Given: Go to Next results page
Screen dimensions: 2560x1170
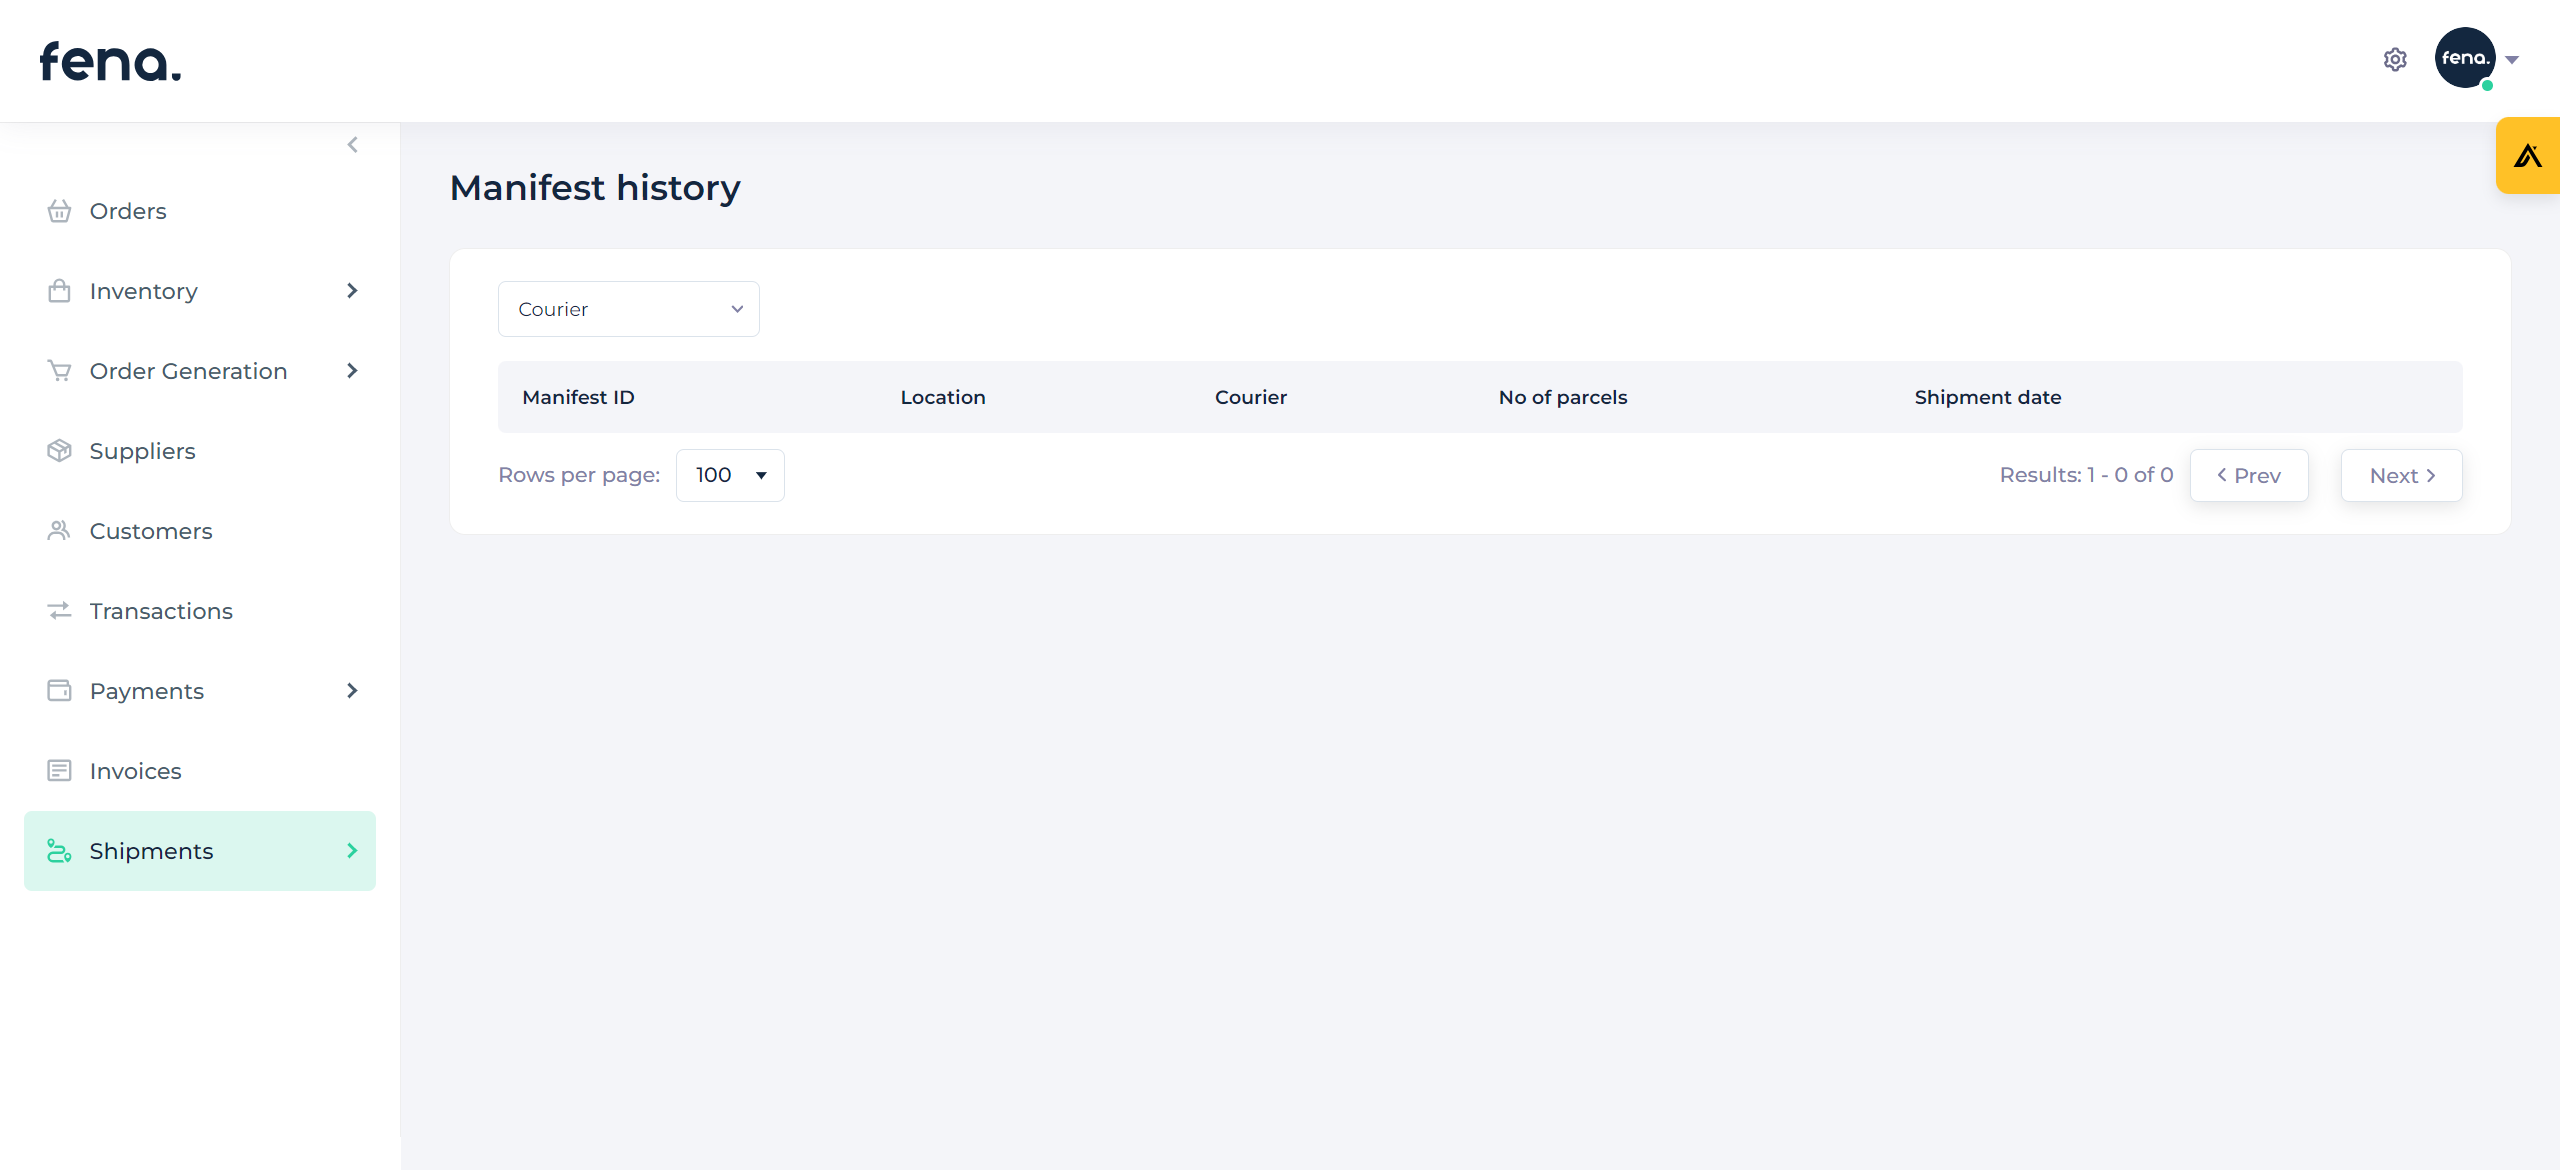Looking at the screenshot, I should point(2401,476).
